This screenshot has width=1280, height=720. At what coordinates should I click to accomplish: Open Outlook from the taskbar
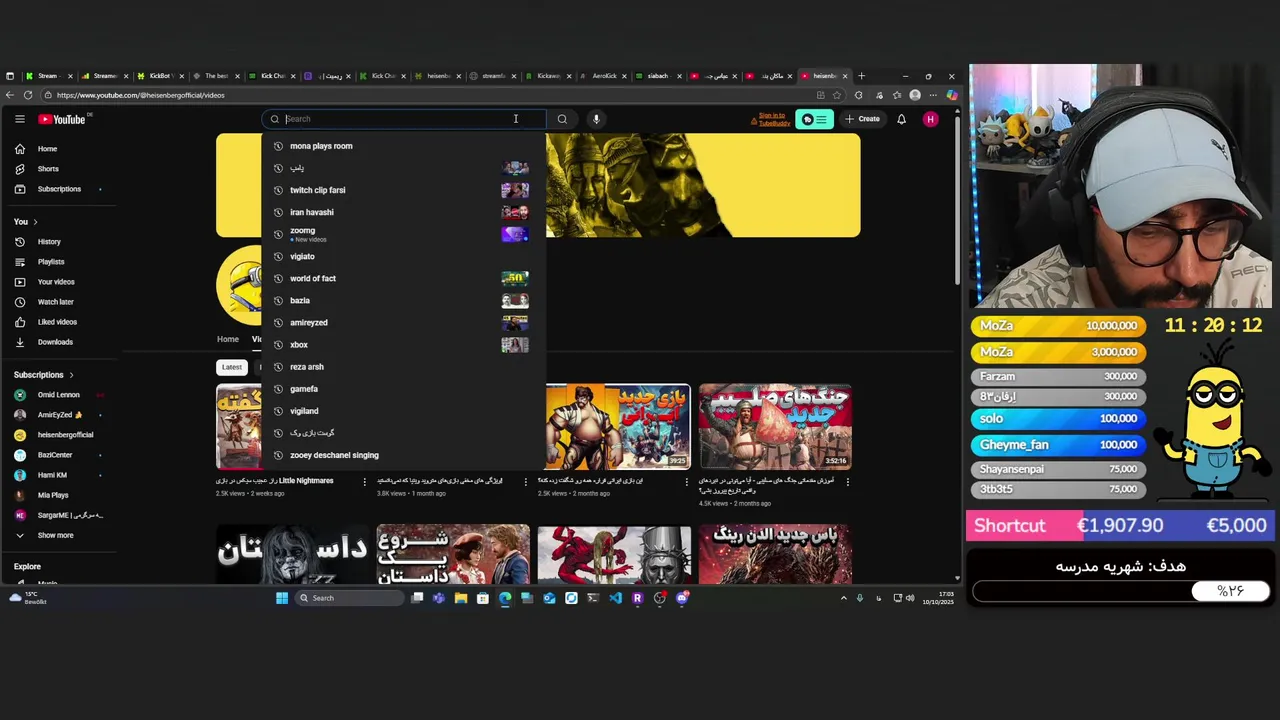549,598
